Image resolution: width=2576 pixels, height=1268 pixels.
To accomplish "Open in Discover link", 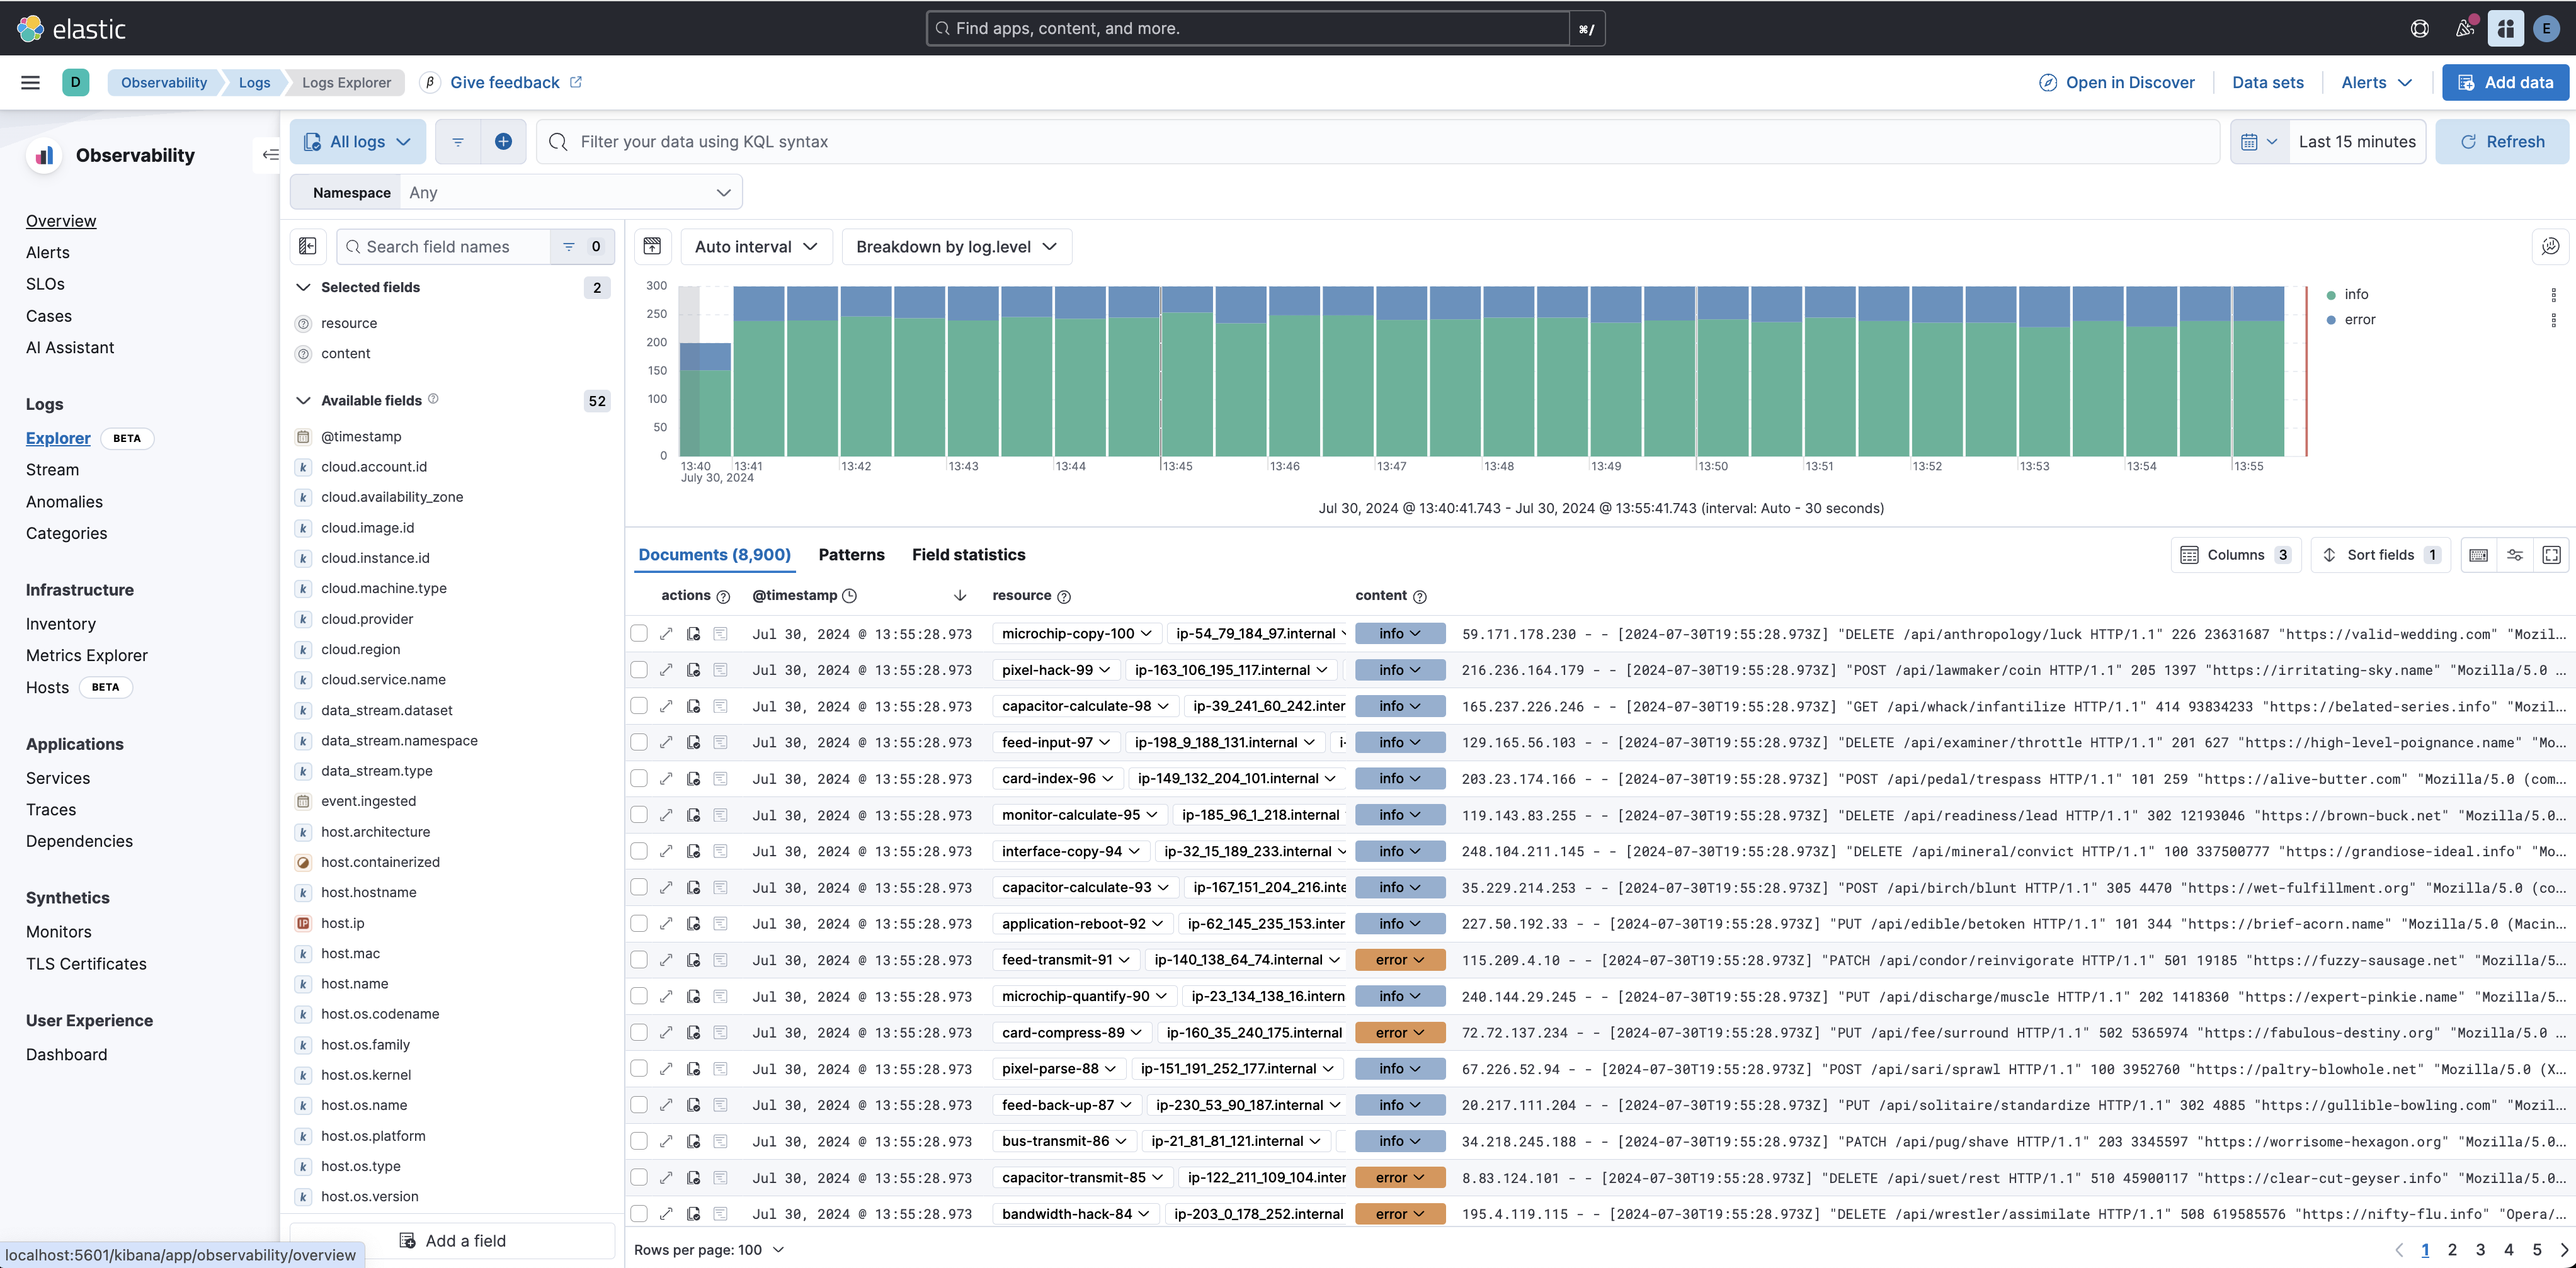I will (2116, 83).
